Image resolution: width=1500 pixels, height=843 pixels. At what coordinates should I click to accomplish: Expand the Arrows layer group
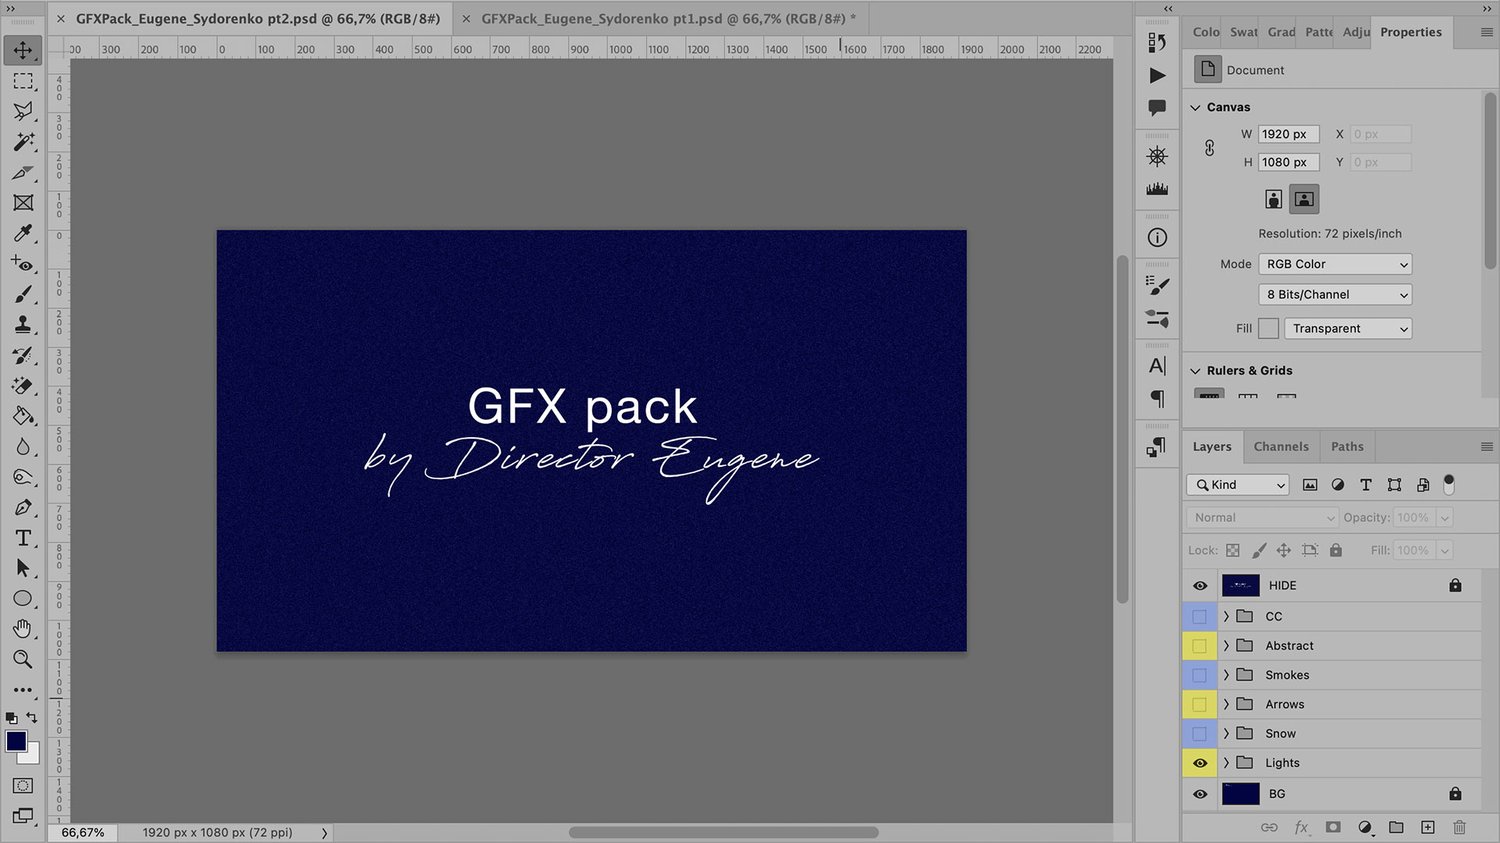(1226, 704)
